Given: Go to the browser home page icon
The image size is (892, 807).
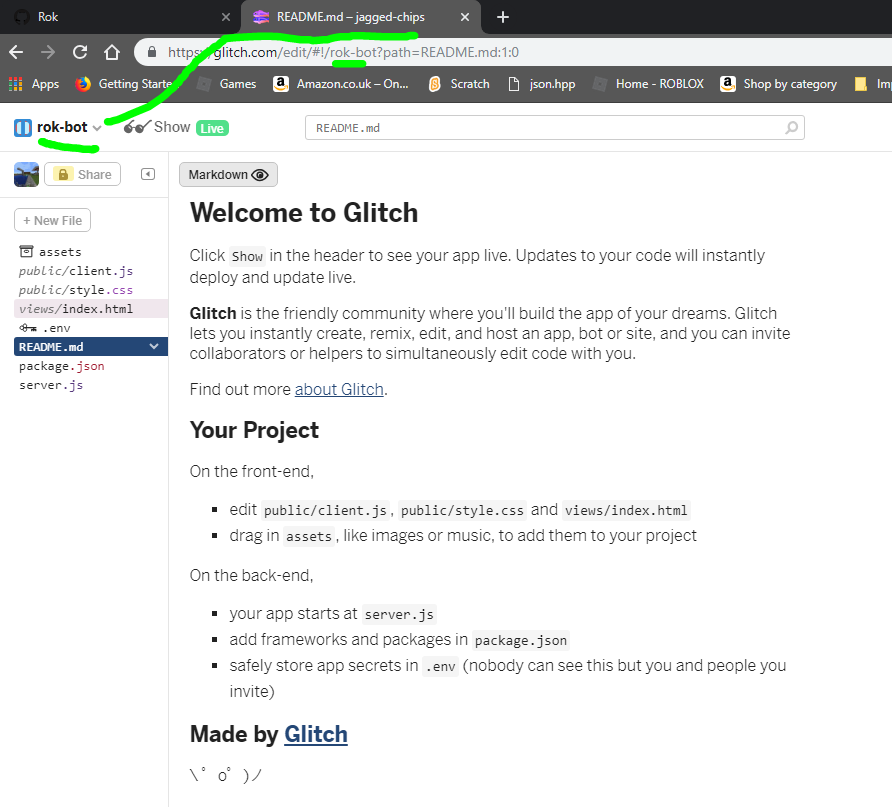Looking at the screenshot, I should (x=112, y=52).
